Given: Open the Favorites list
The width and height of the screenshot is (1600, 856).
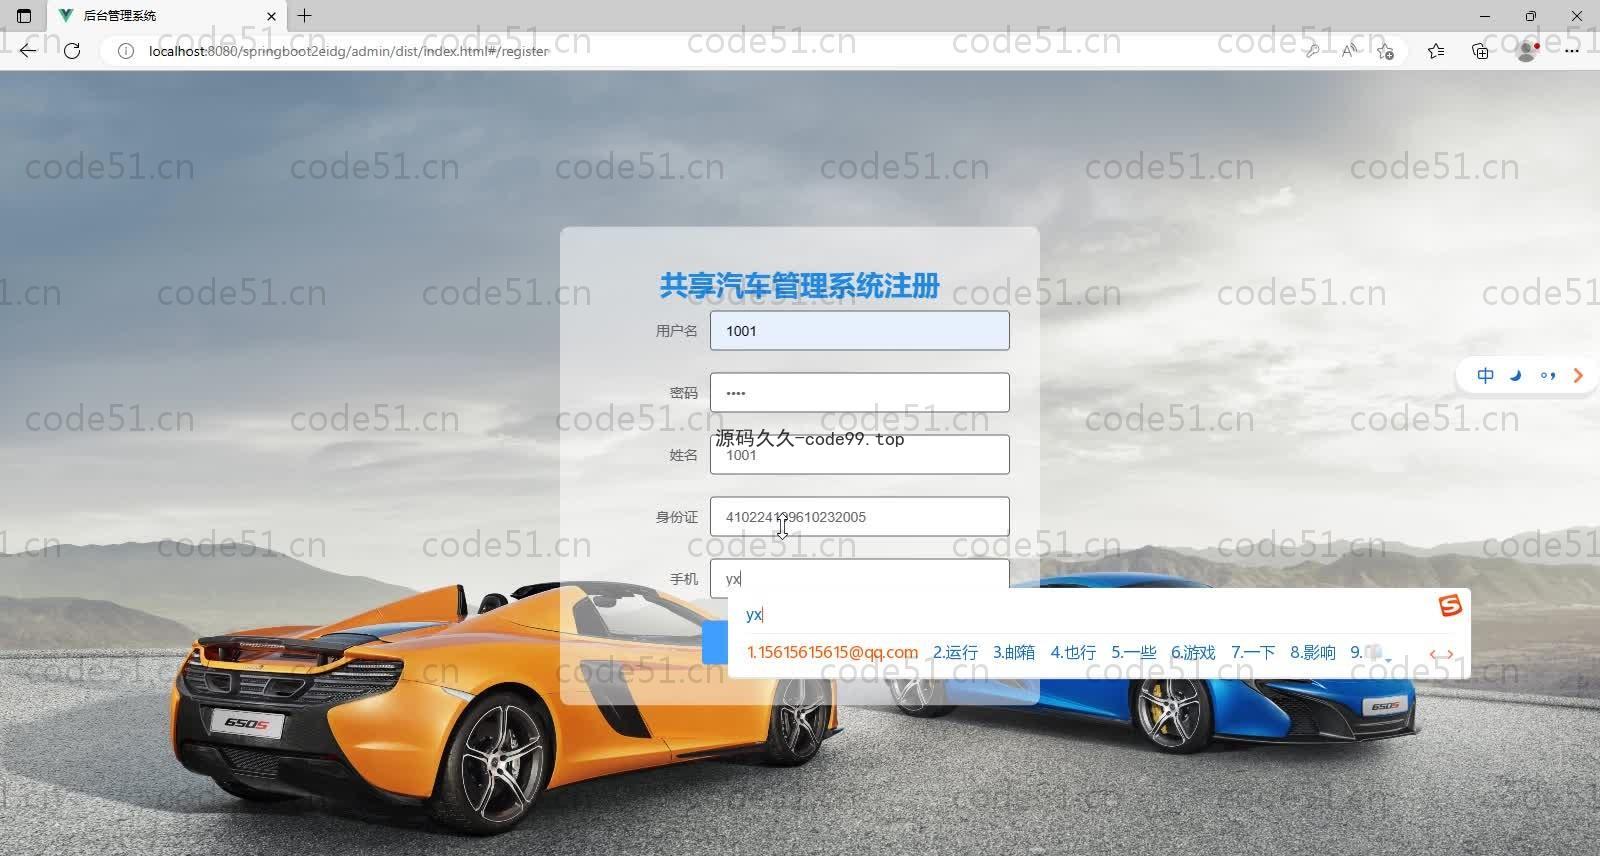Looking at the screenshot, I should click(x=1436, y=51).
